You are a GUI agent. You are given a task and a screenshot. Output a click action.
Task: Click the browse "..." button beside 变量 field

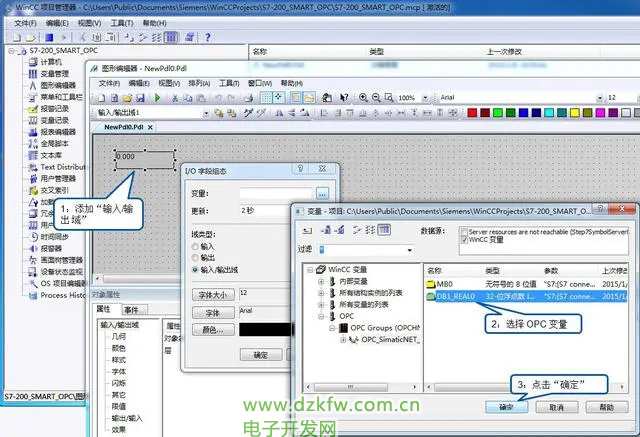click(x=322, y=192)
